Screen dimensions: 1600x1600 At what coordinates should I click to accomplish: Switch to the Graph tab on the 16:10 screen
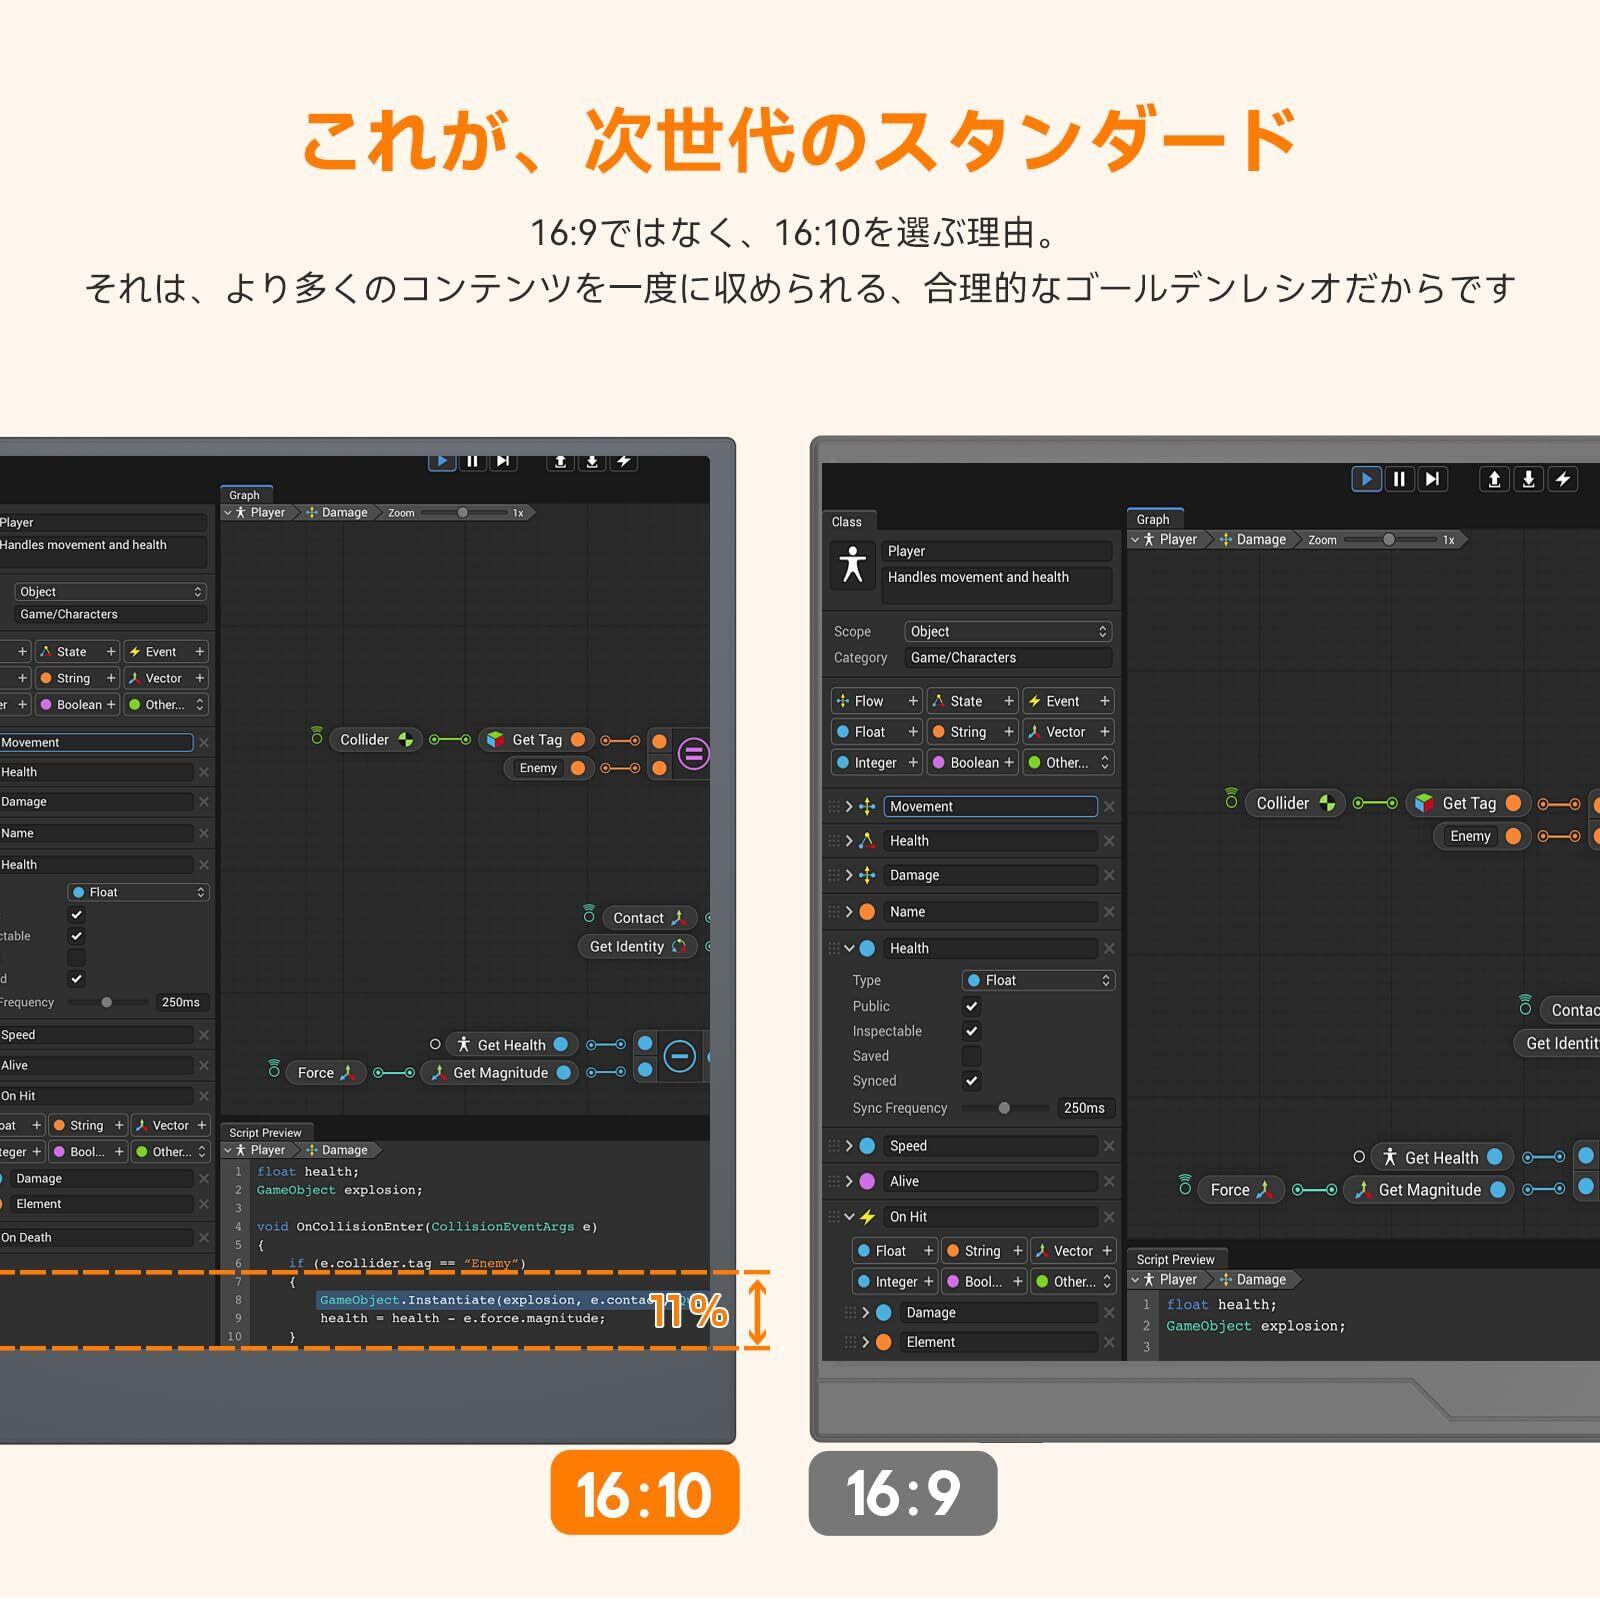coord(244,495)
